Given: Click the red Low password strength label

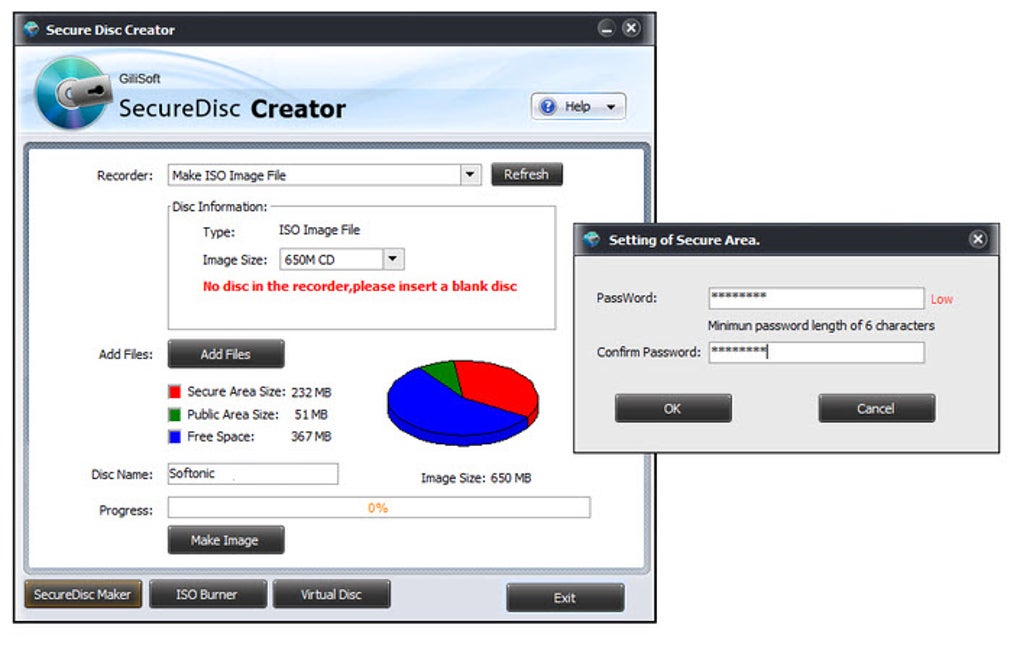Looking at the screenshot, I should click(x=941, y=299).
